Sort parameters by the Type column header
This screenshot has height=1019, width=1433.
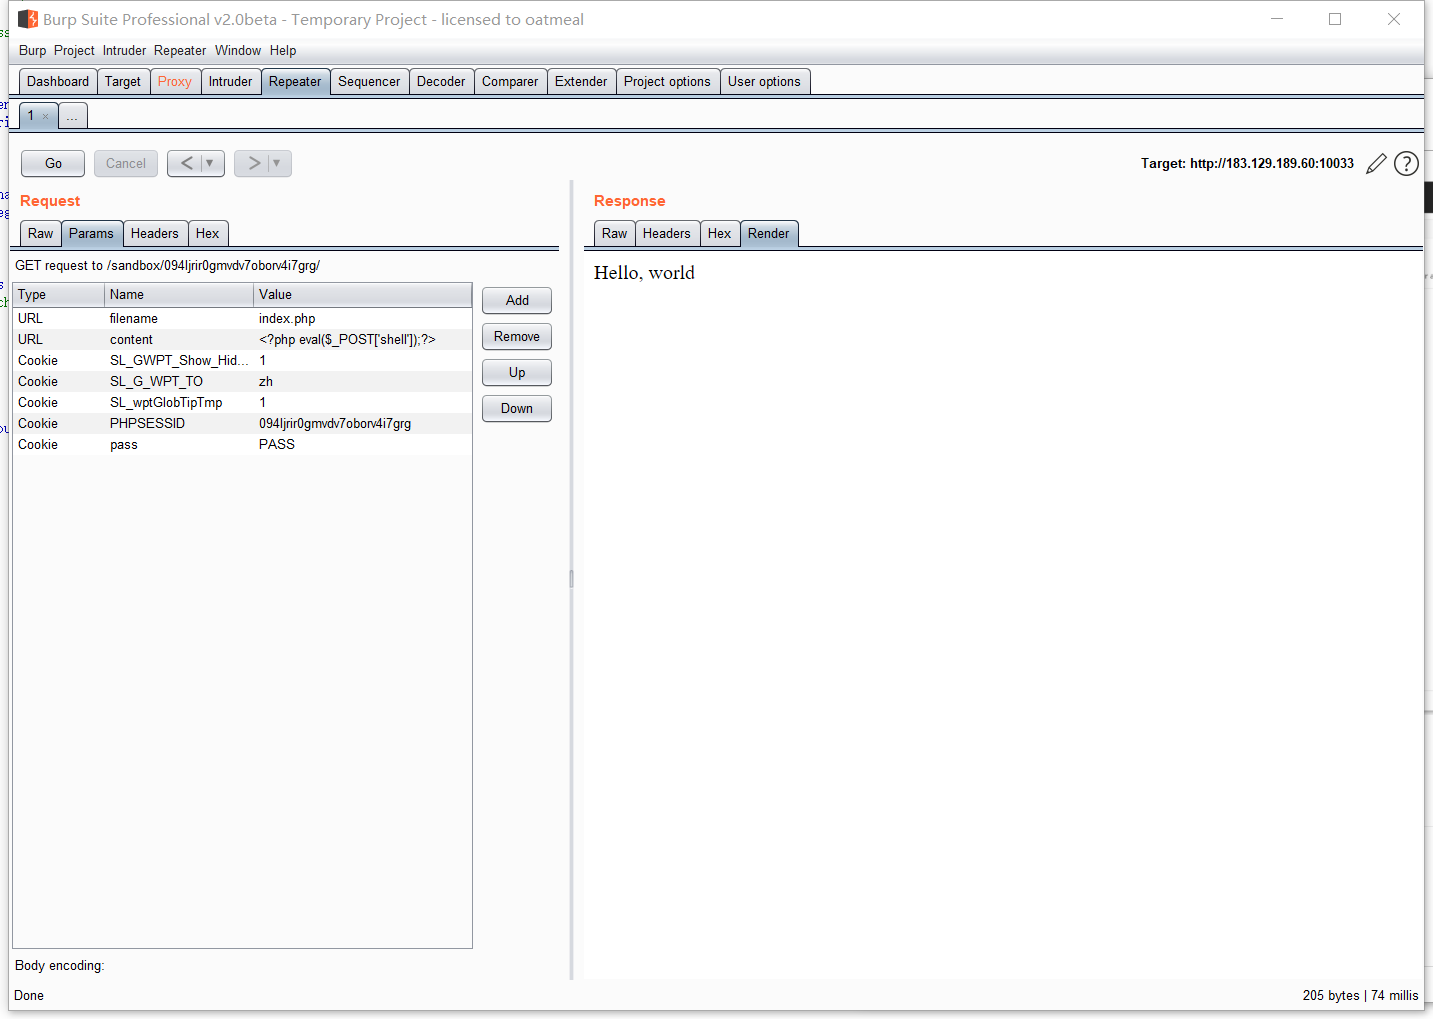59,295
